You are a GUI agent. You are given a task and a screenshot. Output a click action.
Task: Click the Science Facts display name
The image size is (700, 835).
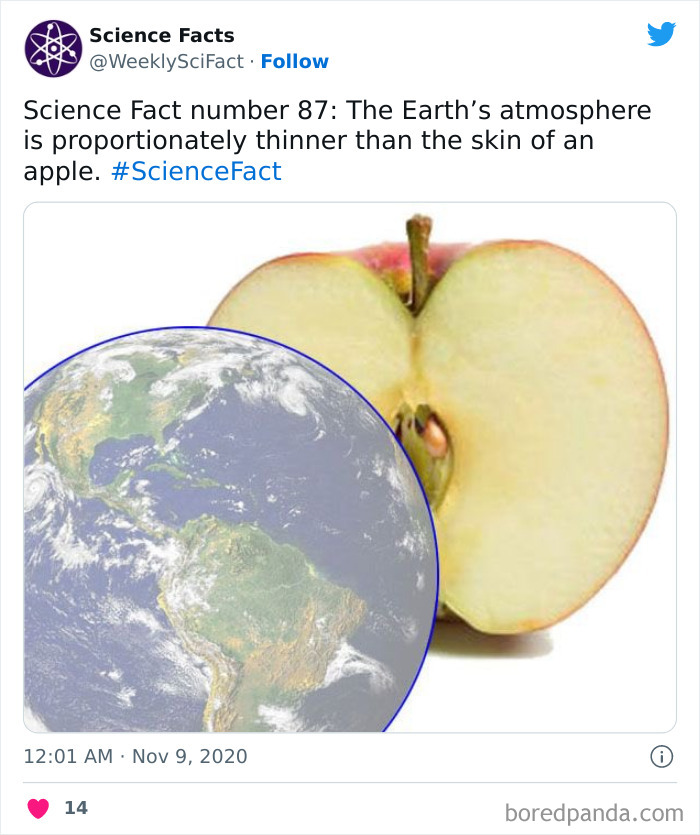point(160,35)
